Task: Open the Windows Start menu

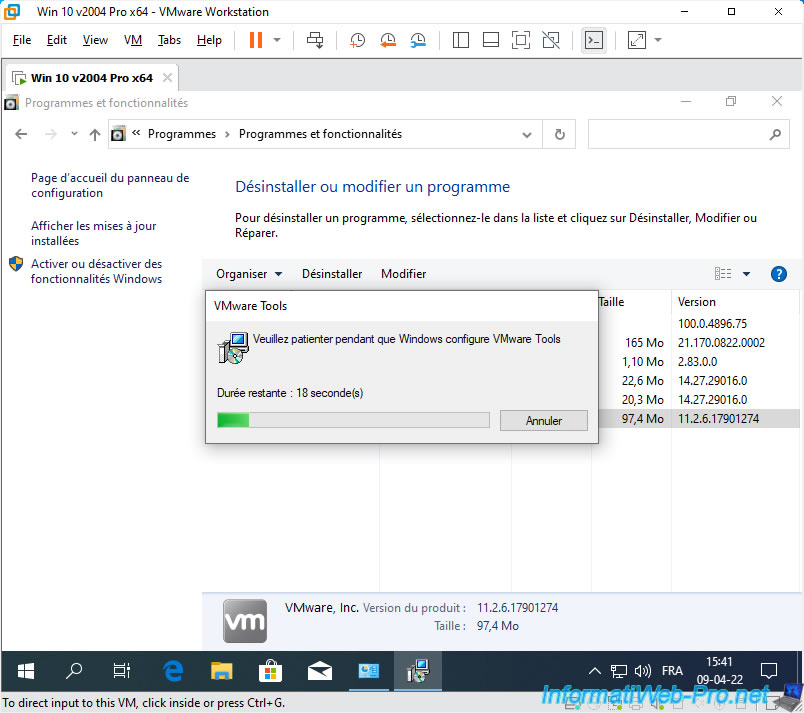Action: [x=26, y=671]
